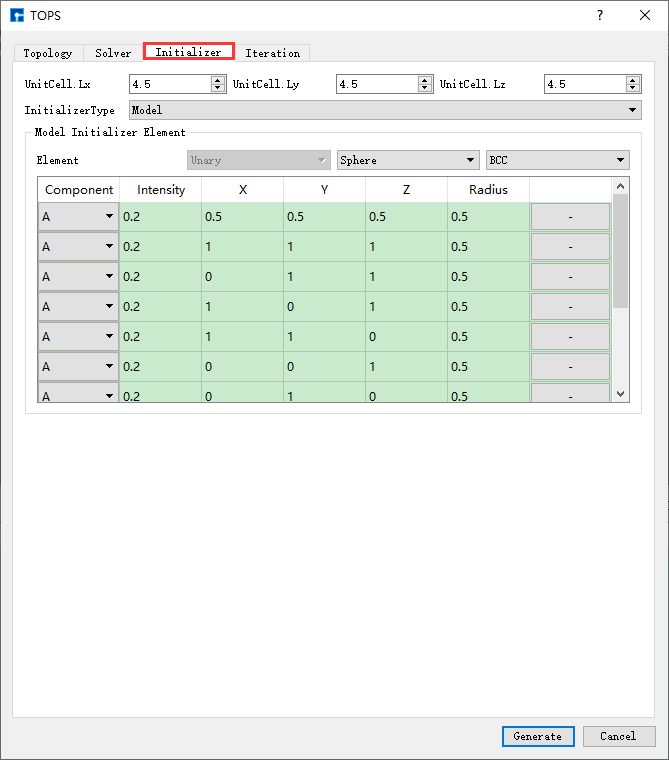Open the Sphere shape dropdown

pyautogui.click(x=408, y=160)
